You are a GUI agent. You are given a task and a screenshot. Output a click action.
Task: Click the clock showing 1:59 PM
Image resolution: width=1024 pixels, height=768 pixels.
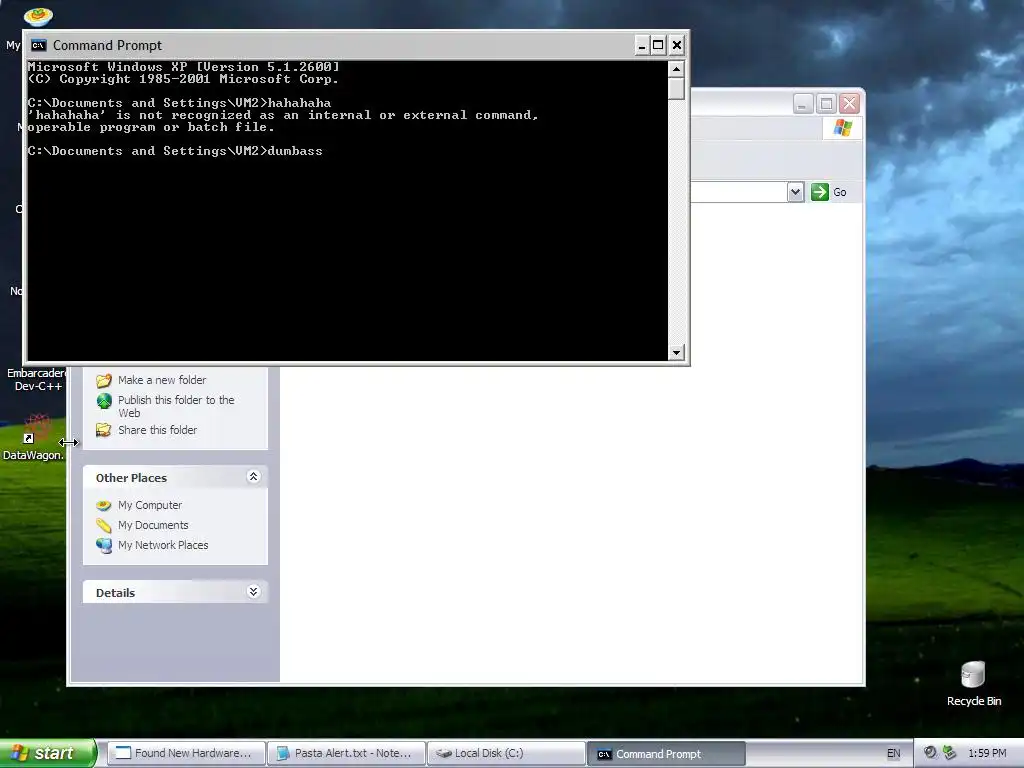(x=987, y=753)
